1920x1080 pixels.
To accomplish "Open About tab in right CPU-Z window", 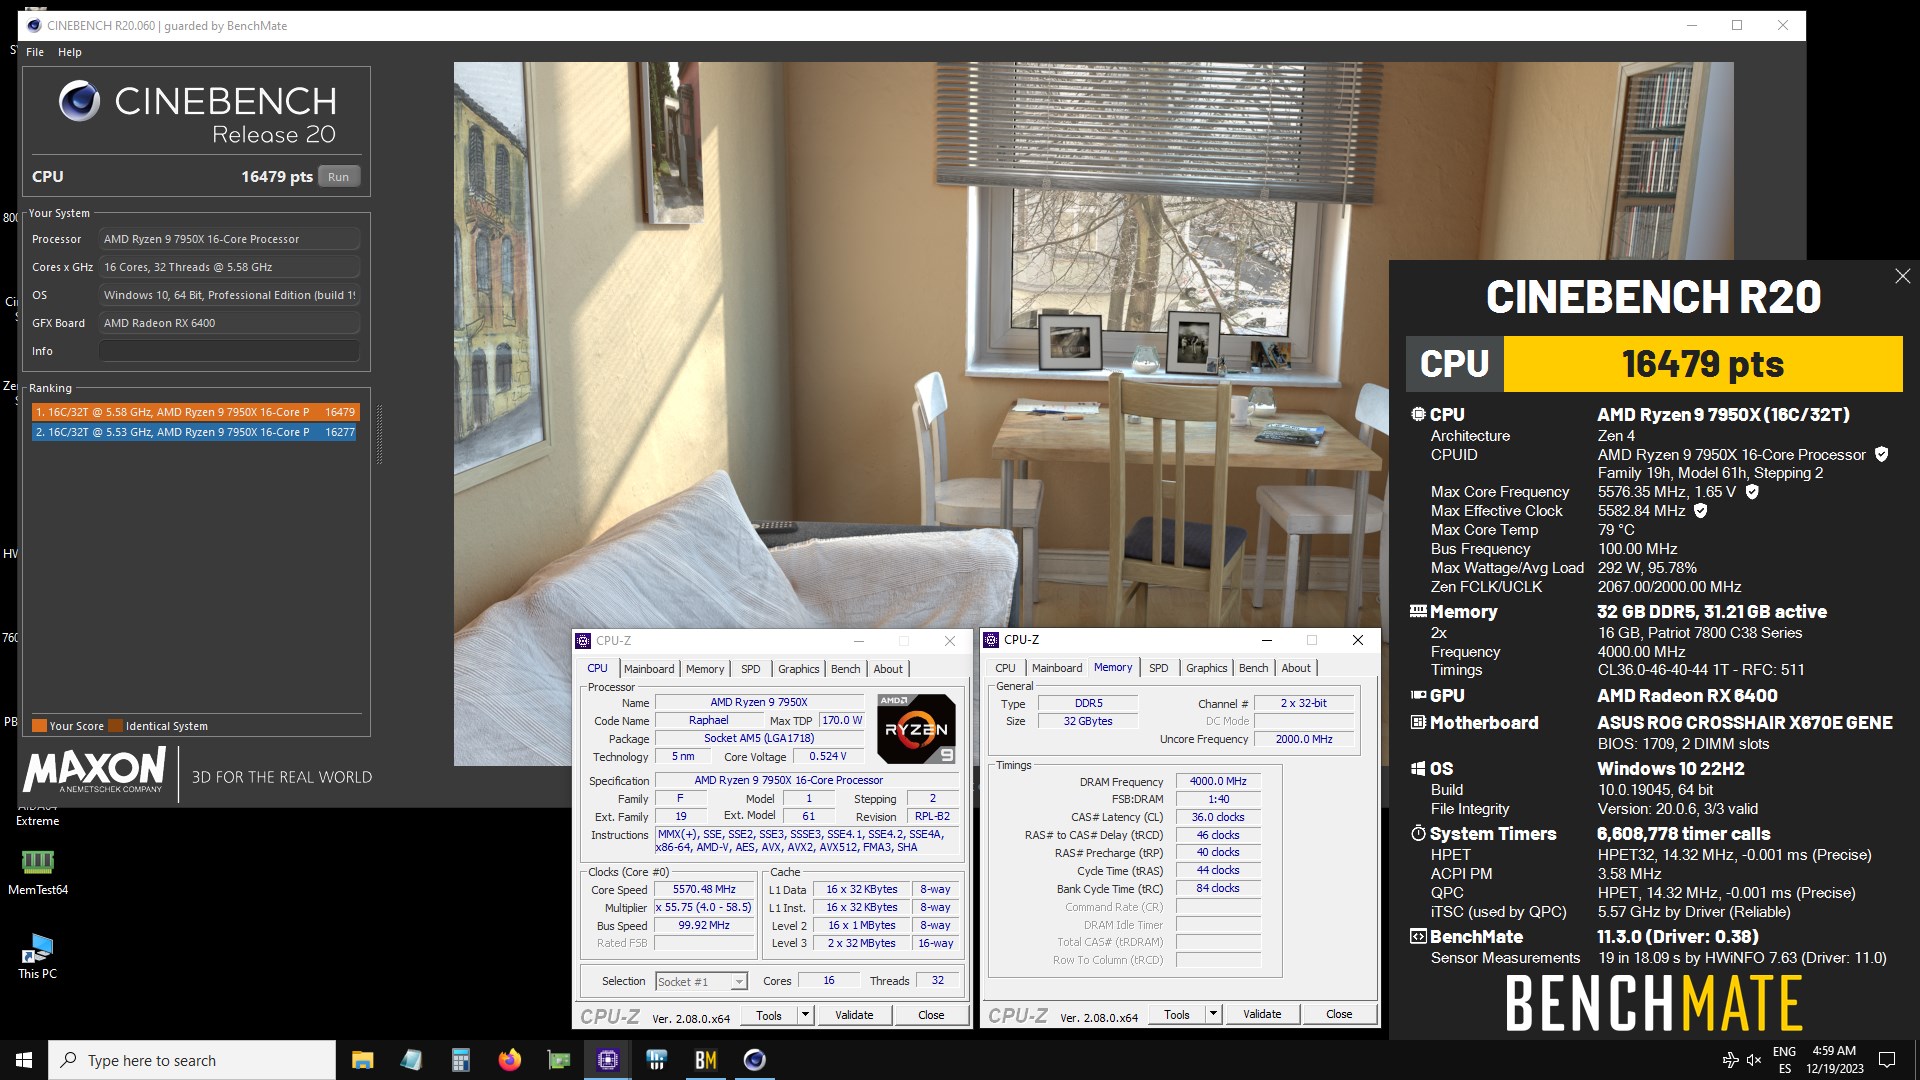I will [x=1296, y=668].
